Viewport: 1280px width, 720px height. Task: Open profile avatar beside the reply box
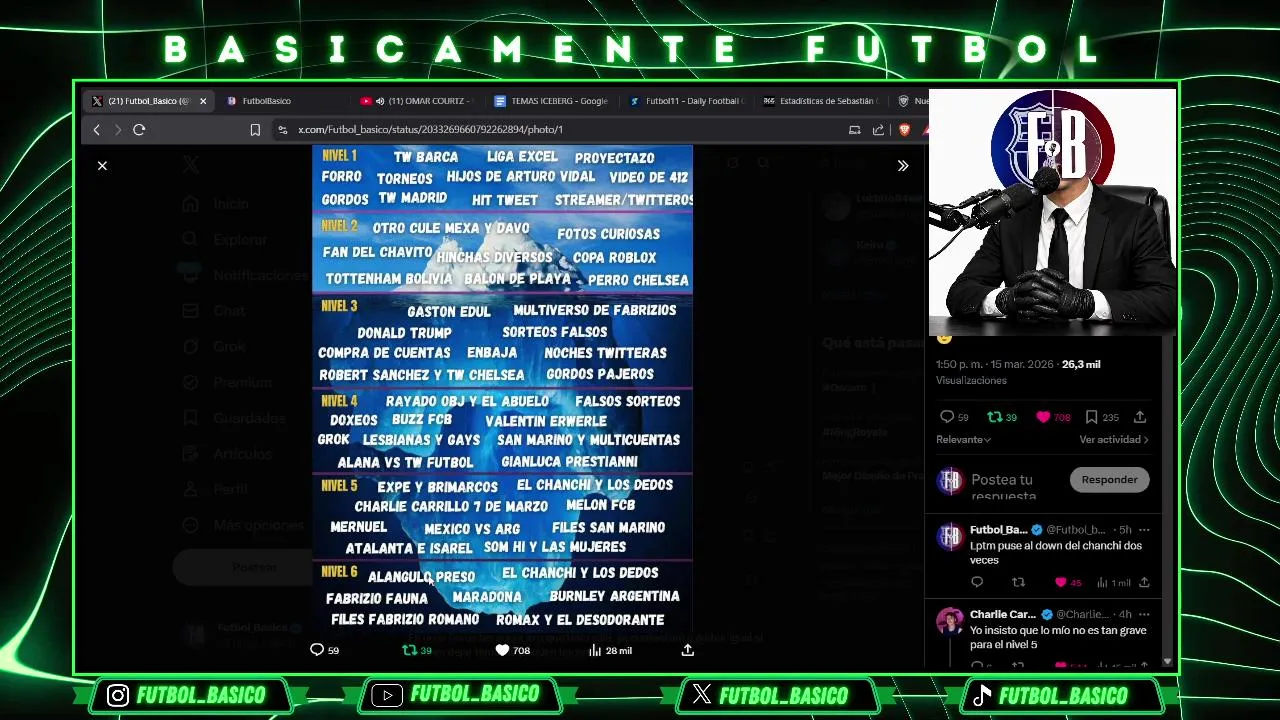click(950, 481)
